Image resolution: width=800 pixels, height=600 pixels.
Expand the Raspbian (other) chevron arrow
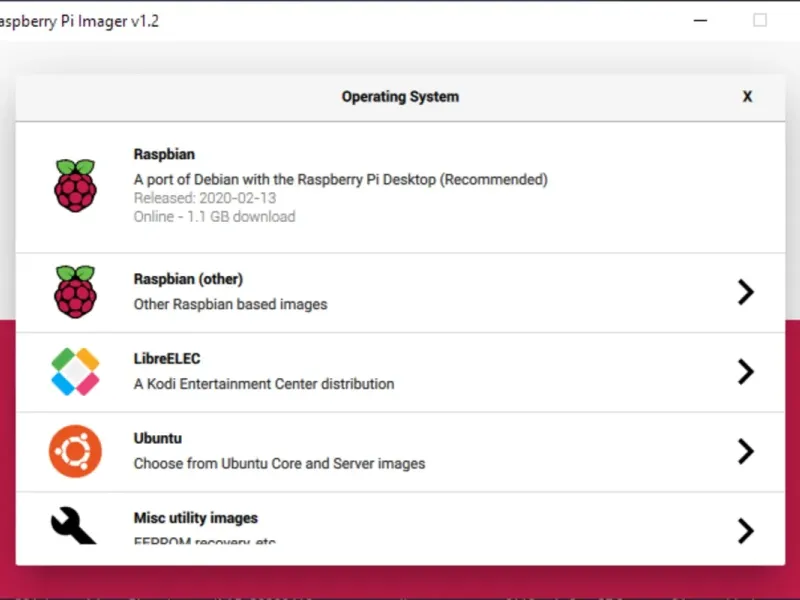pyautogui.click(x=745, y=292)
